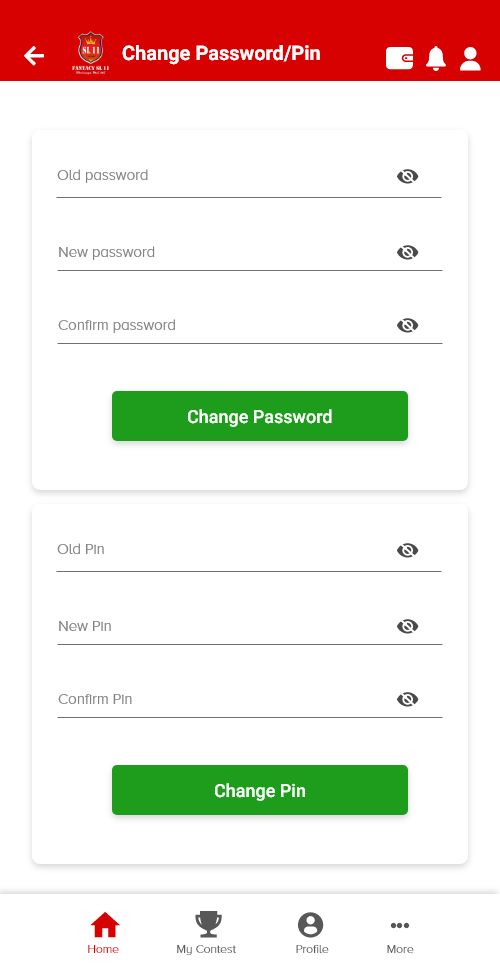Reveal the Confirm Pin entry
This screenshot has width=500, height=980.
tap(408, 699)
